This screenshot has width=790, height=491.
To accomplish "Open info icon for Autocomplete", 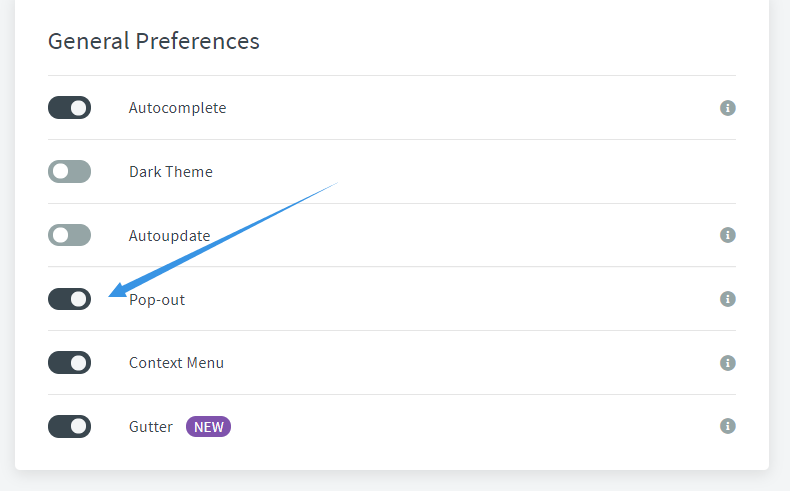I will [728, 108].
